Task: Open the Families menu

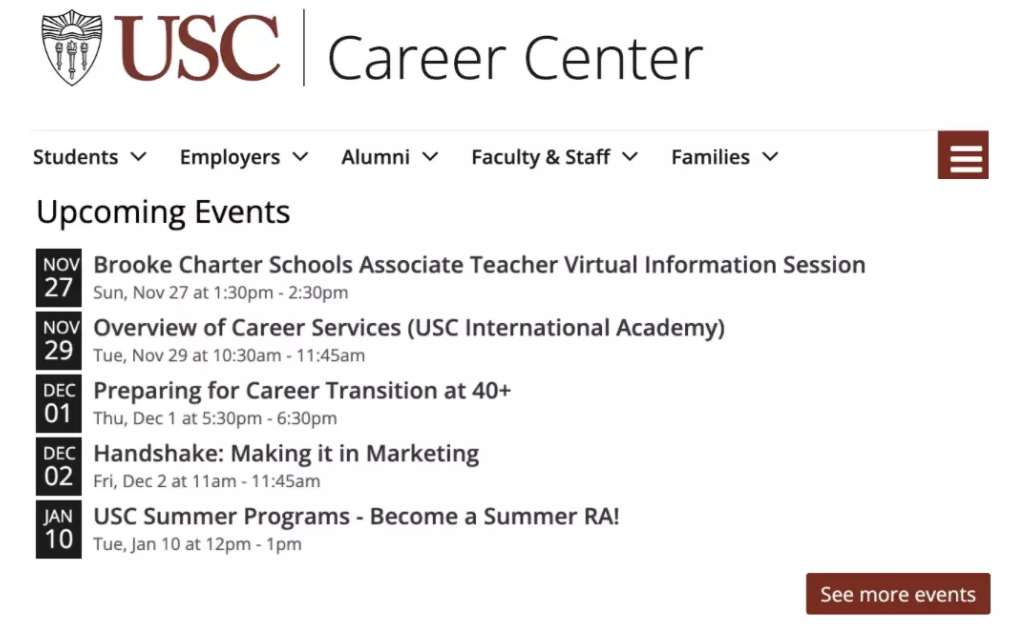Action: coord(724,157)
